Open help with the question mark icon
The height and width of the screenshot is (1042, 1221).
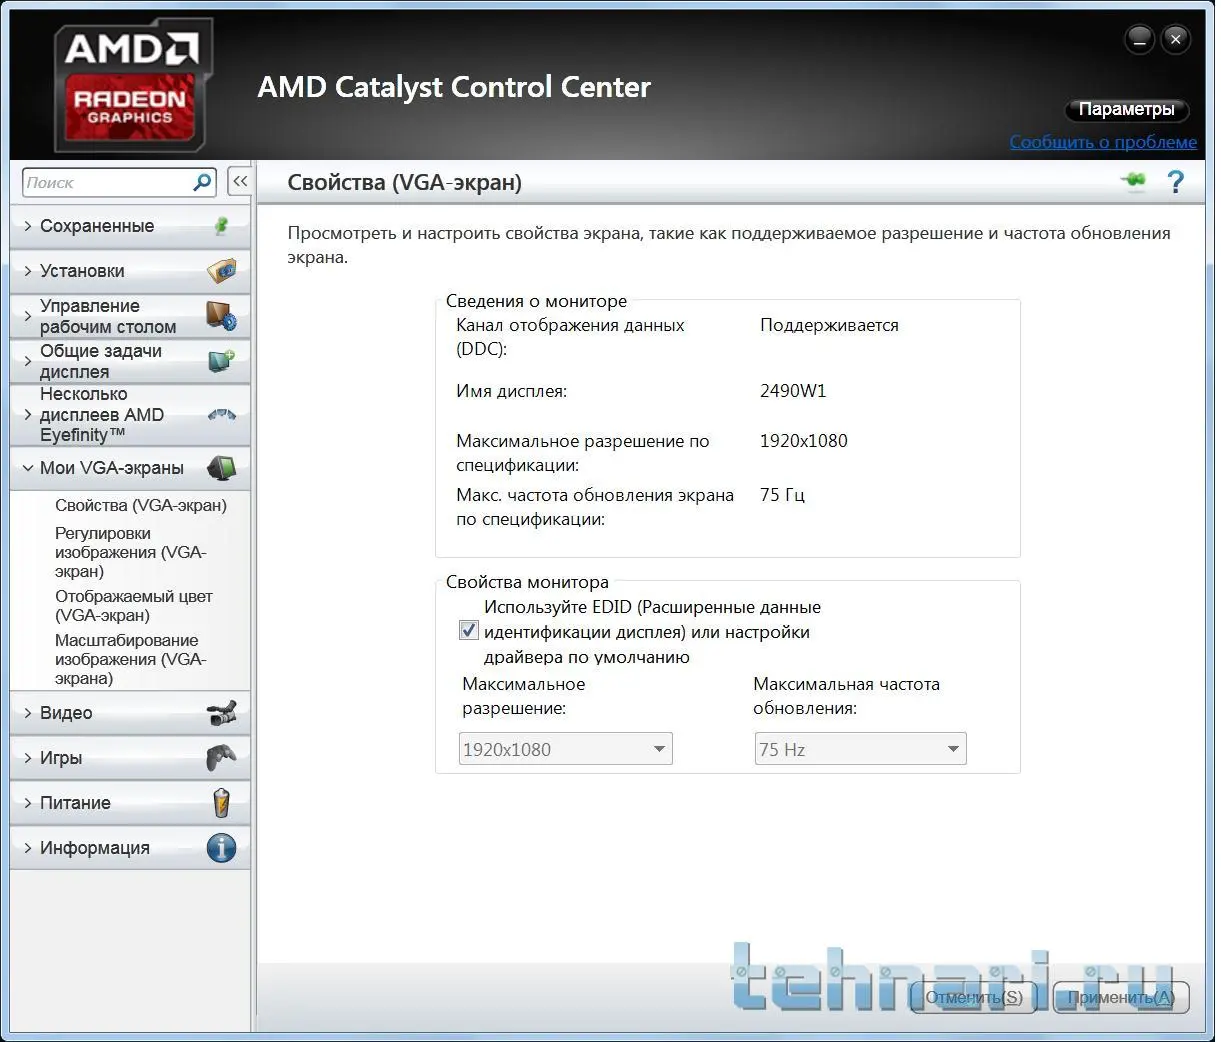click(x=1176, y=182)
